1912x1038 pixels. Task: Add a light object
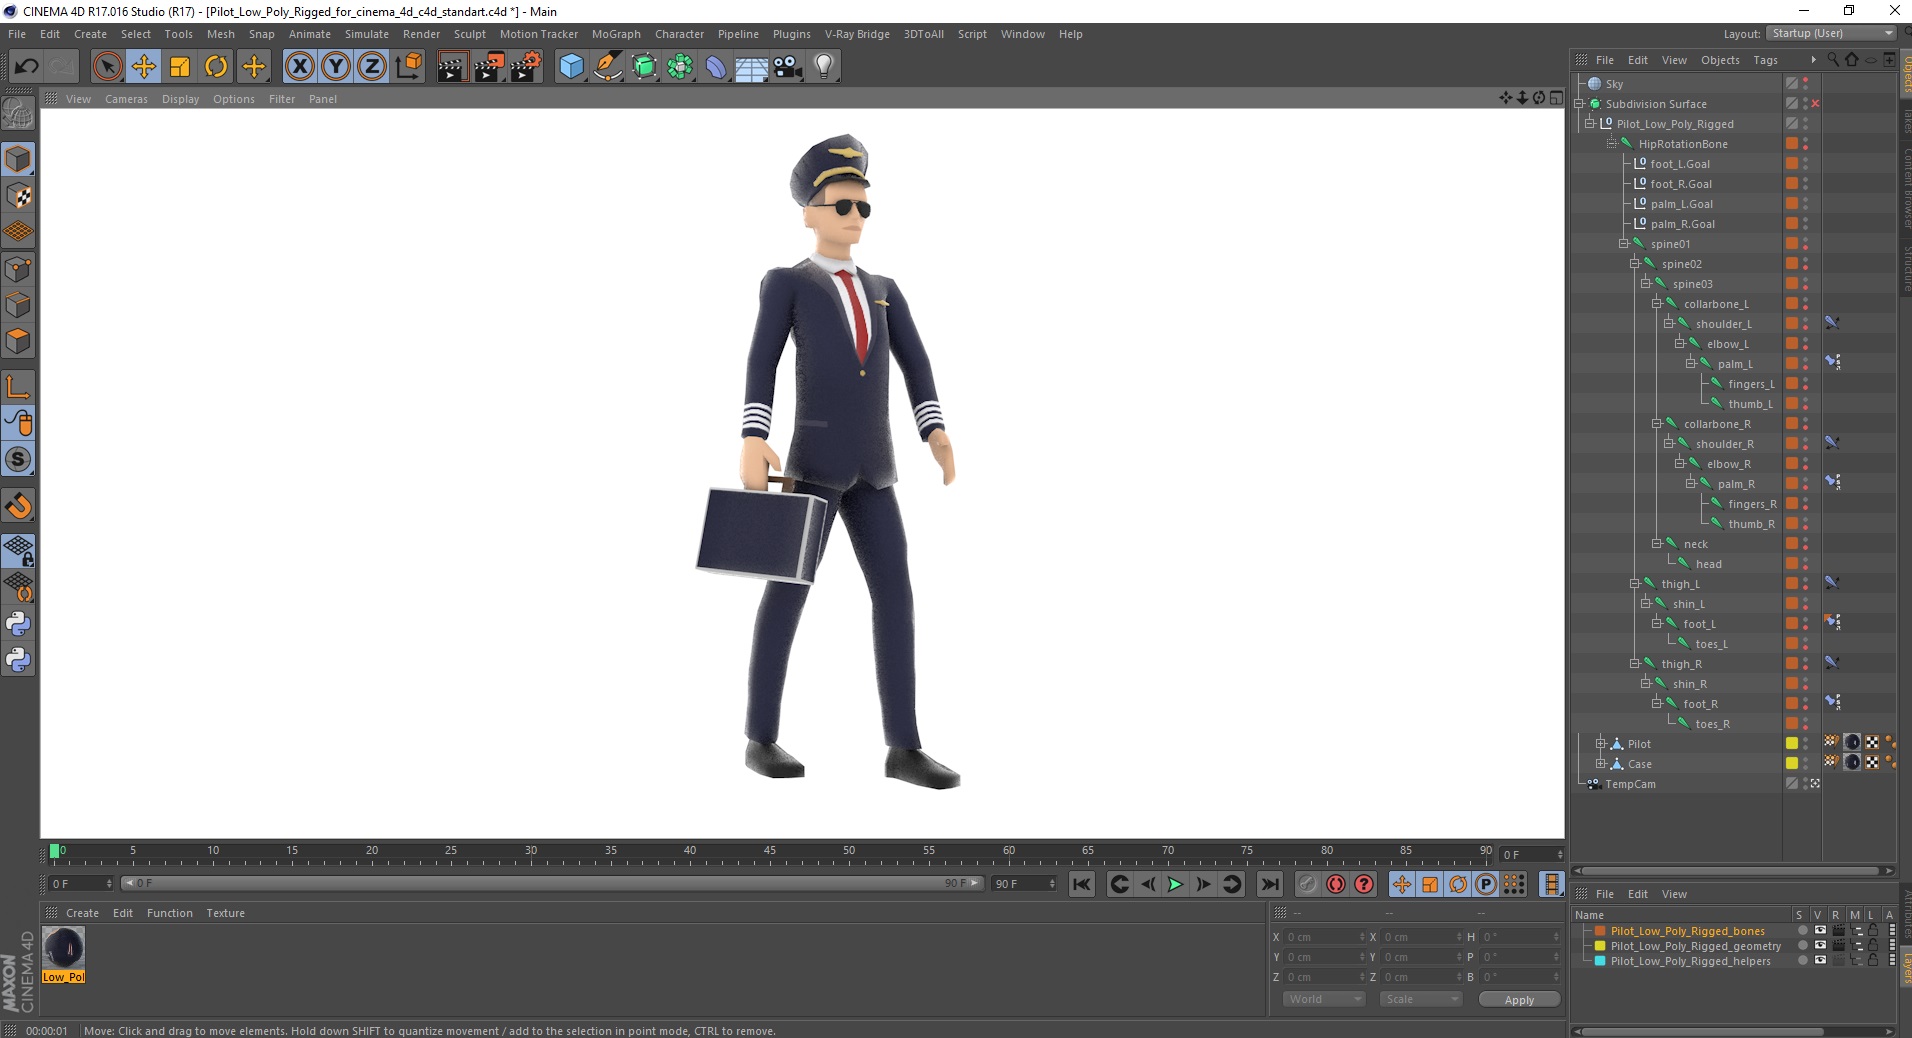click(824, 67)
